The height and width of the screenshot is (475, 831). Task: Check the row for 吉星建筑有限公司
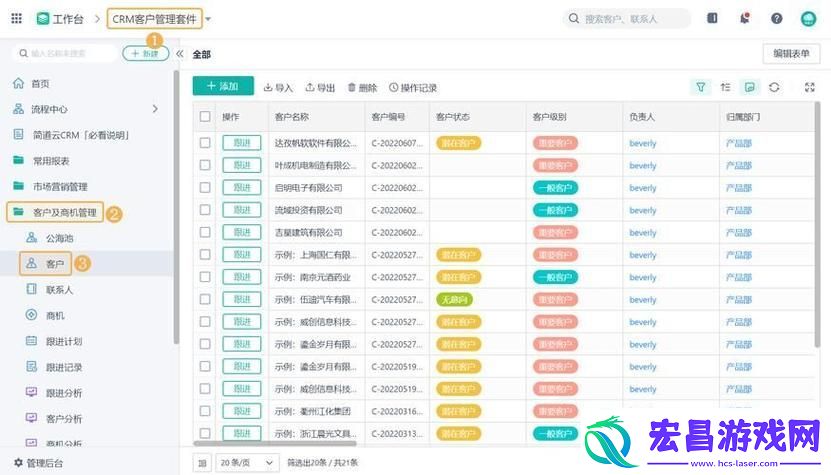[205, 232]
